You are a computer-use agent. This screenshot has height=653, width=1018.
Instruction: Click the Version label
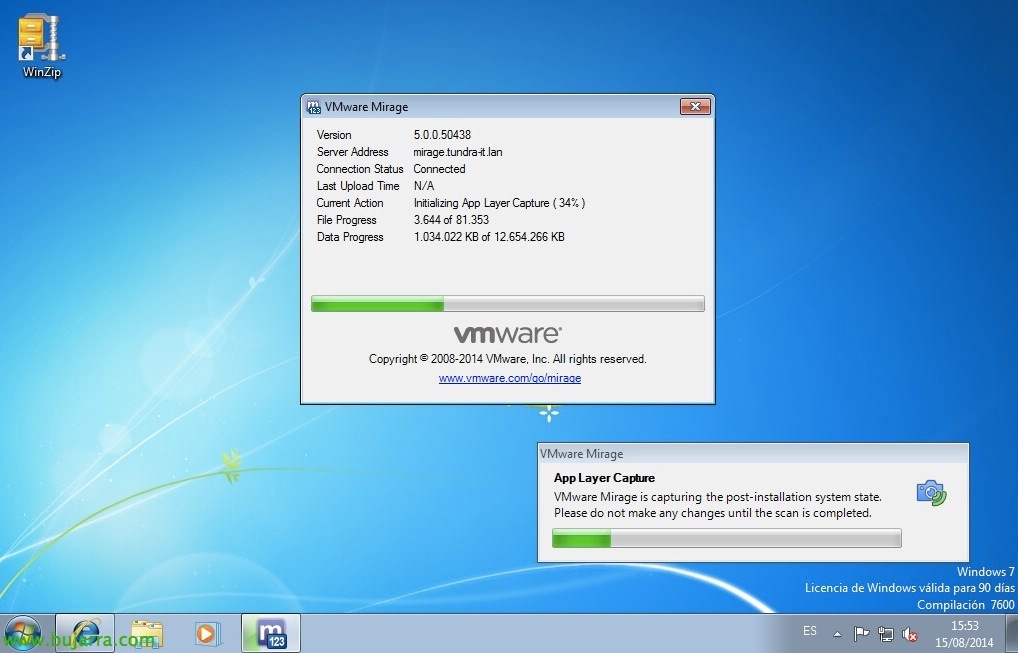[x=334, y=135]
